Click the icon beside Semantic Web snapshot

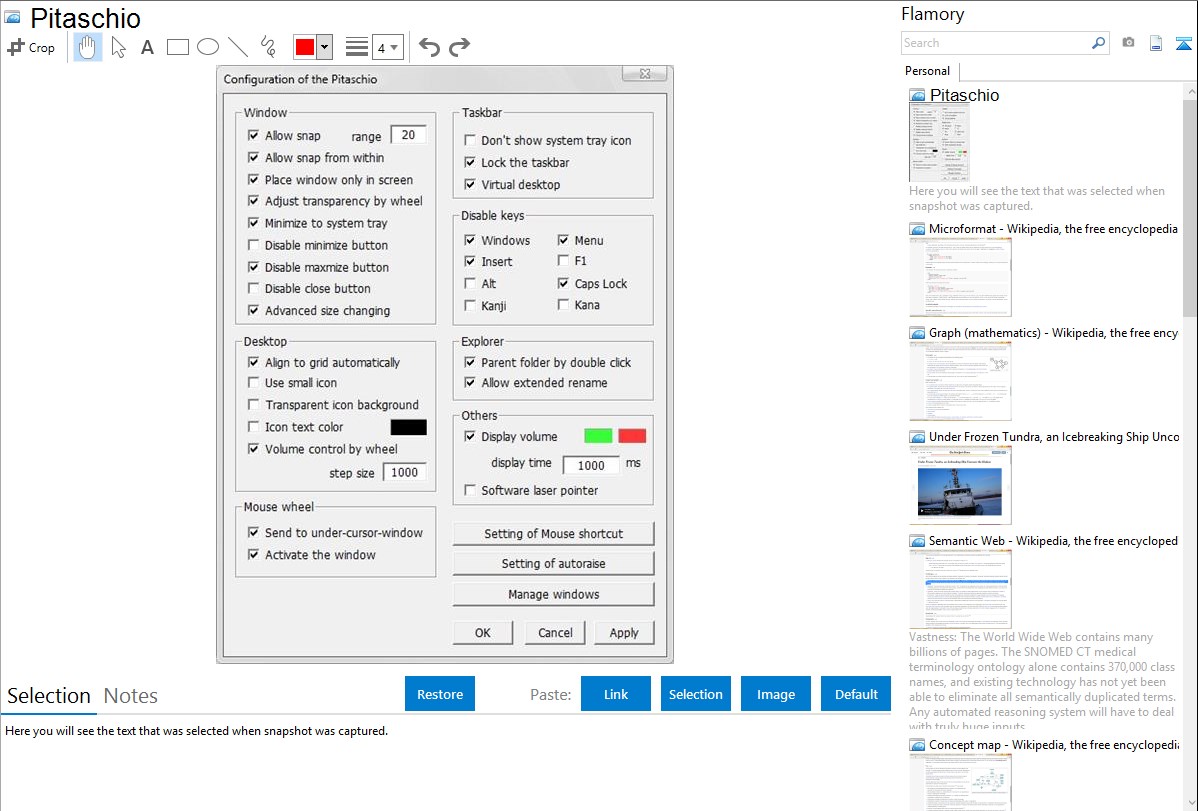point(917,541)
